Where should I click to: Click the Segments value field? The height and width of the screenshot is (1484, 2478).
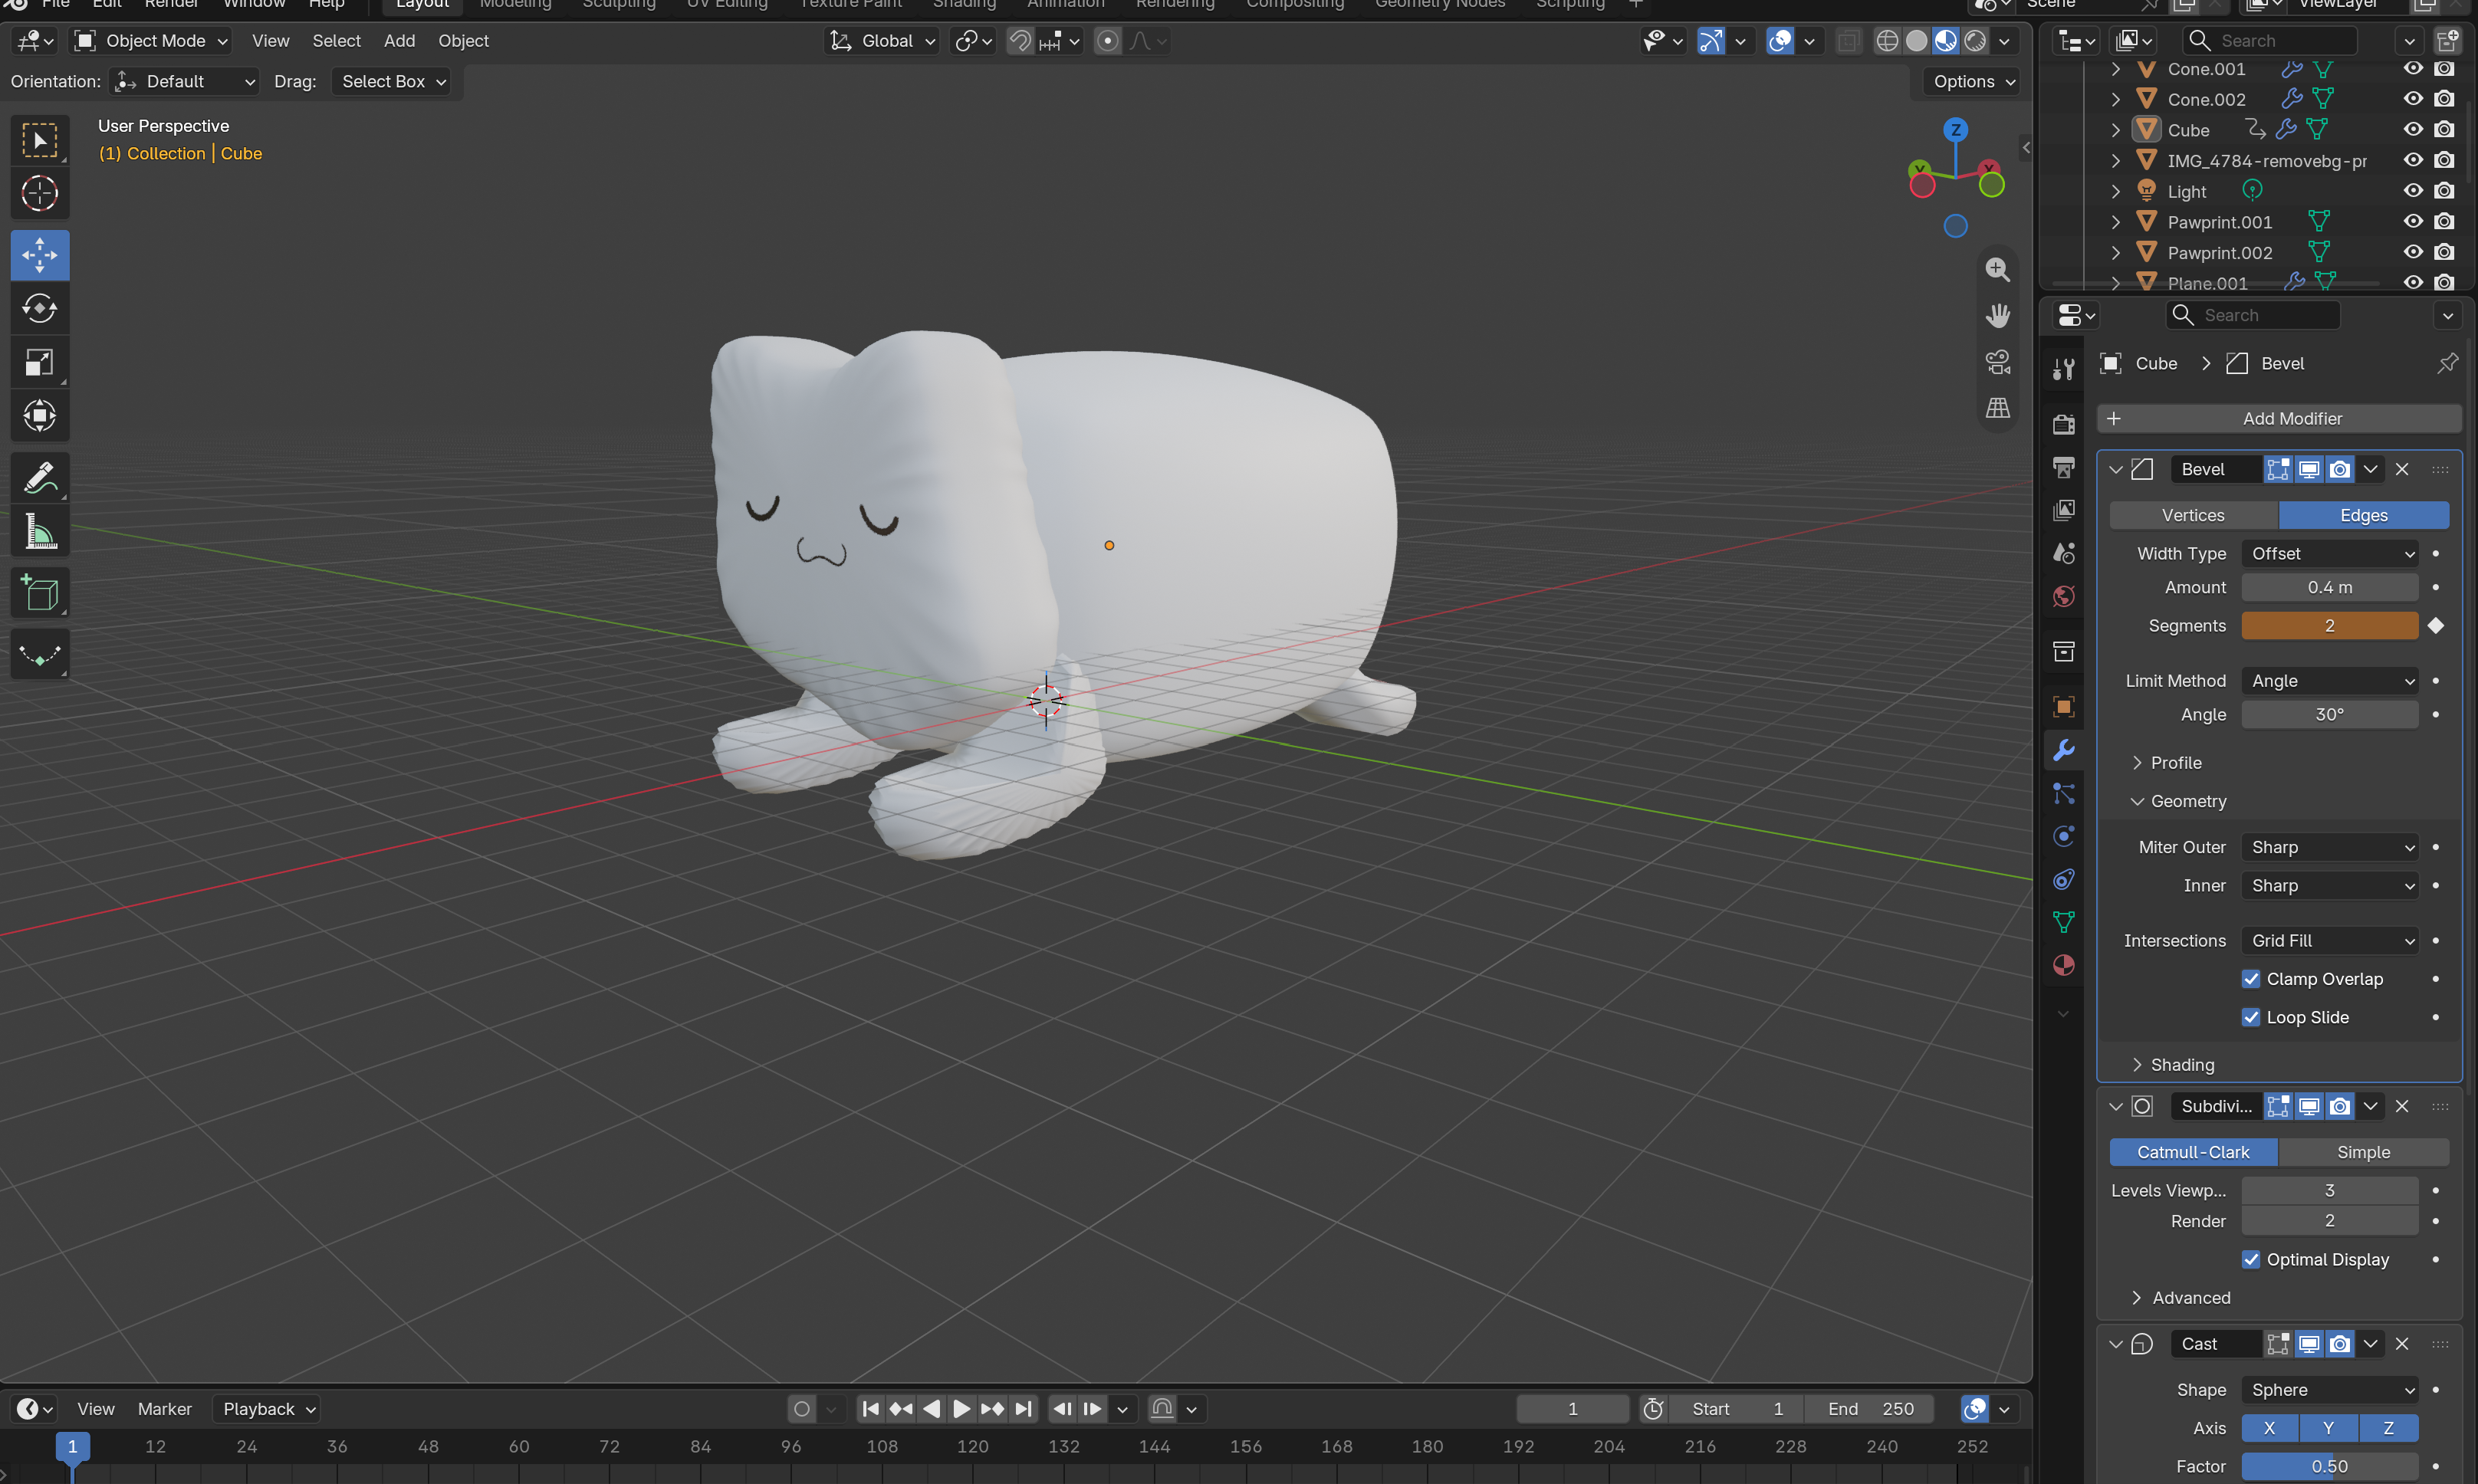click(2329, 626)
